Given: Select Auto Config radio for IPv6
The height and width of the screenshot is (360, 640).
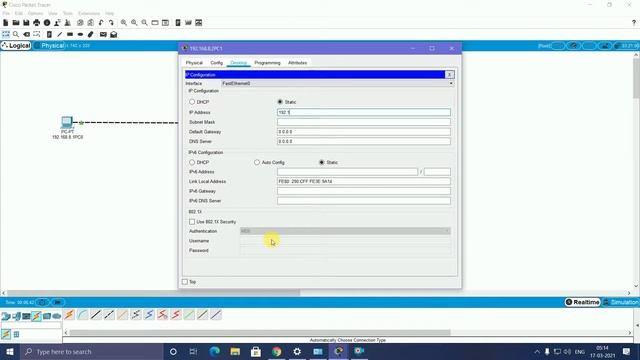Looking at the screenshot, I should [x=257, y=162].
